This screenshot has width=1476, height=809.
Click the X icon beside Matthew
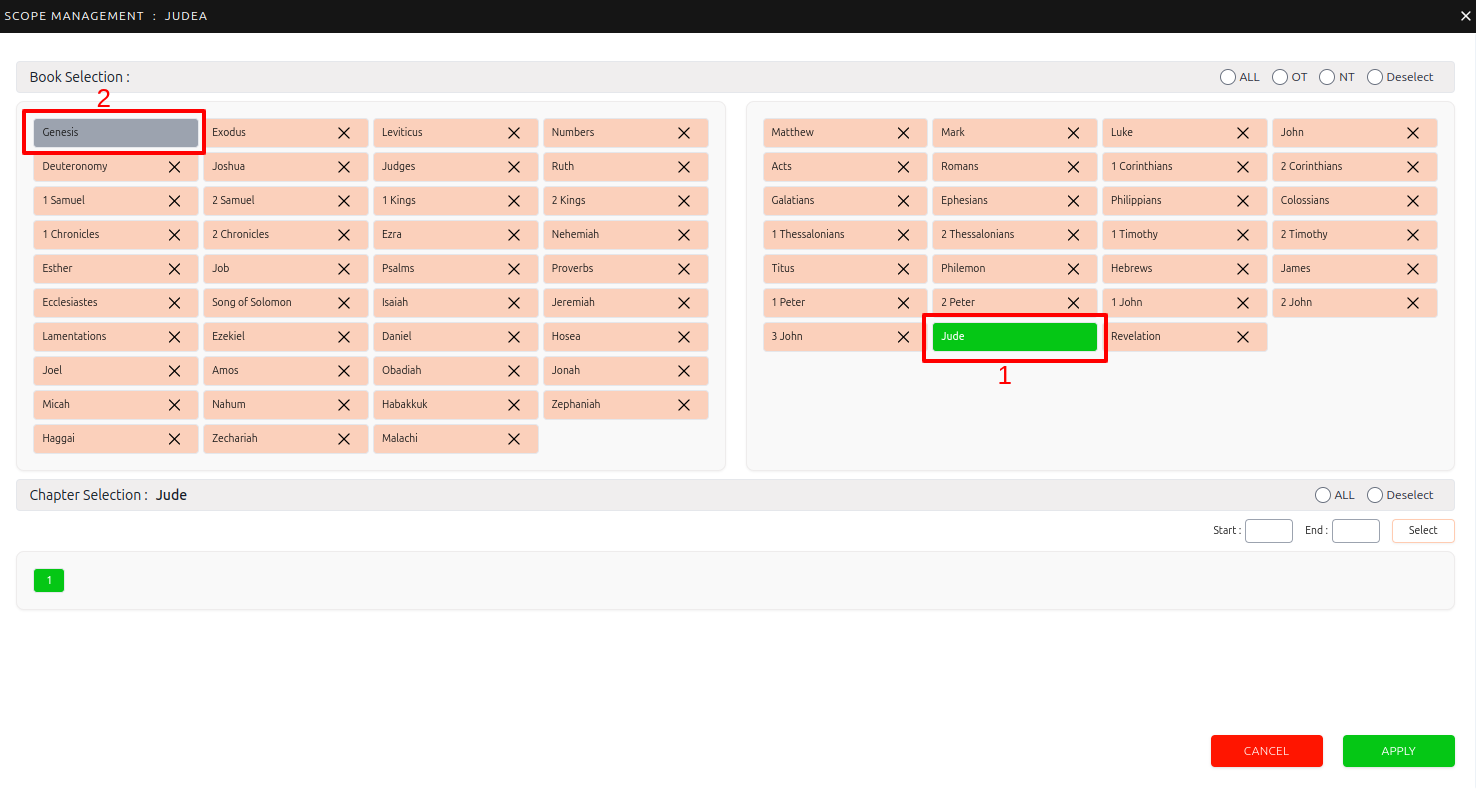(x=903, y=133)
